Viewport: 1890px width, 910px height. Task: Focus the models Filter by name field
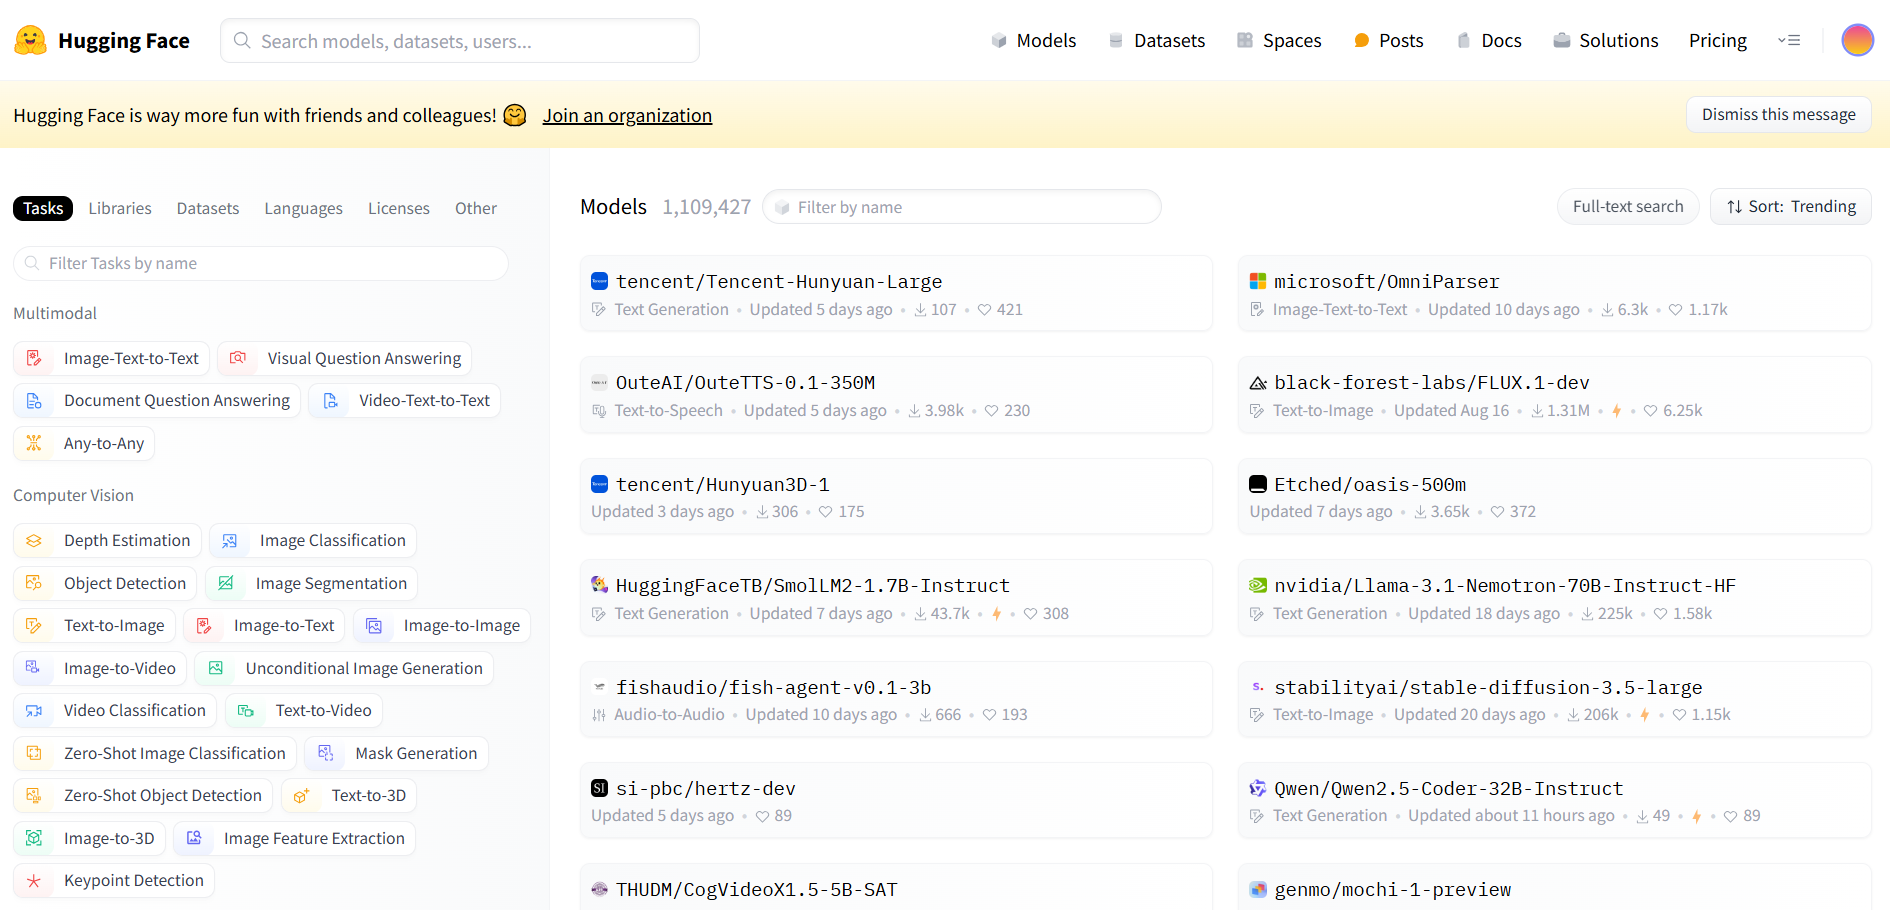[962, 207]
